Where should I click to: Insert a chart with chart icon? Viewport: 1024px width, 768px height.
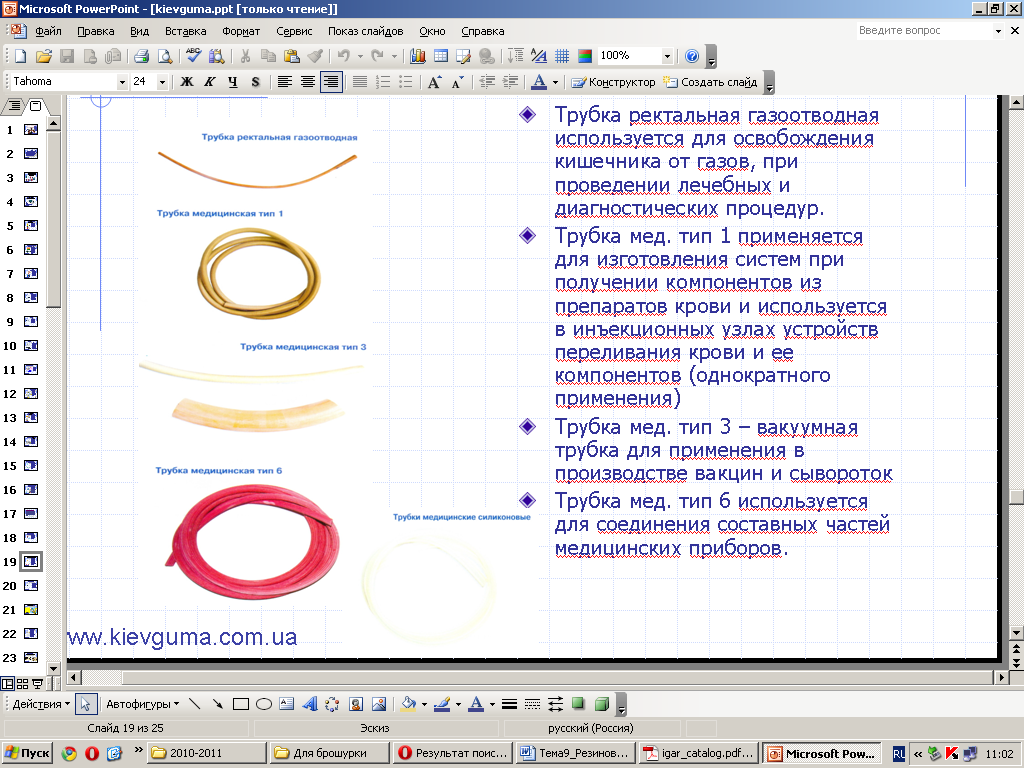click(417, 56)
